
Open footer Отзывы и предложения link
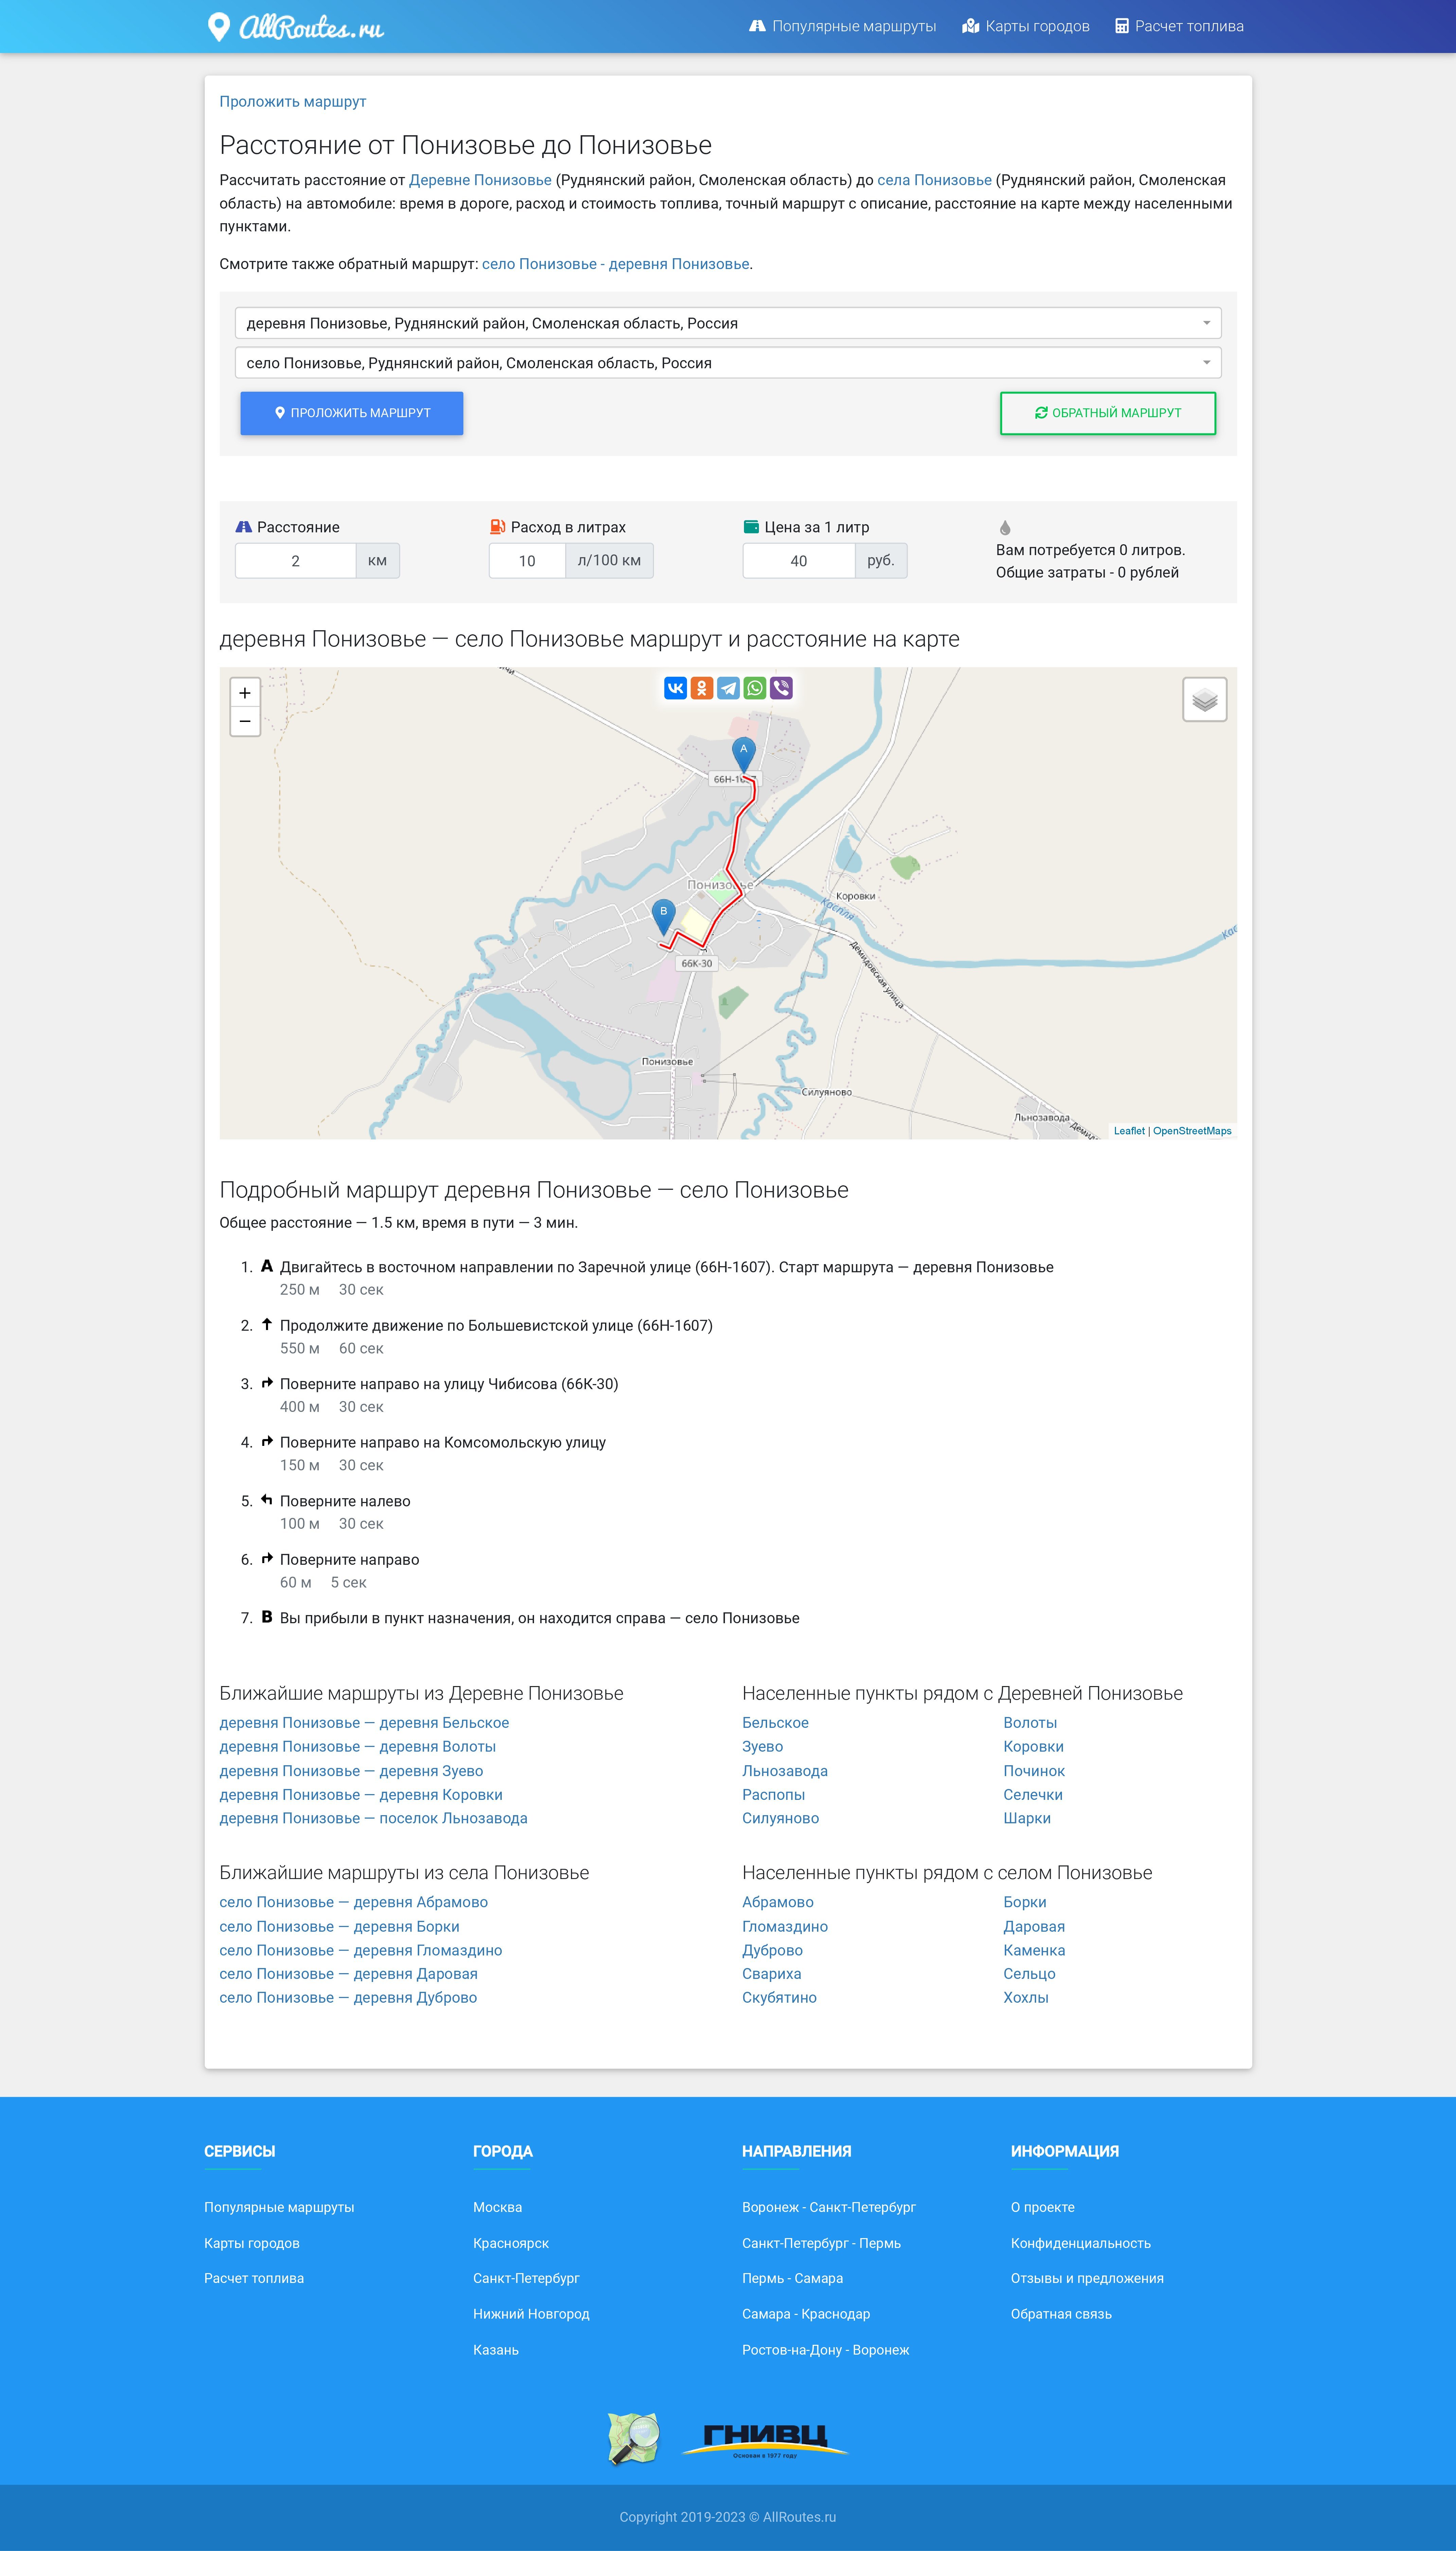(1087, 2278)
